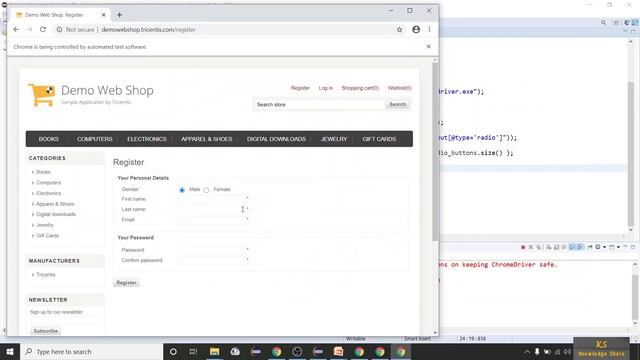This screenshot has height=360, width=640.
Task: Show hidden tray icons chevron
Action: coord(527,351)
